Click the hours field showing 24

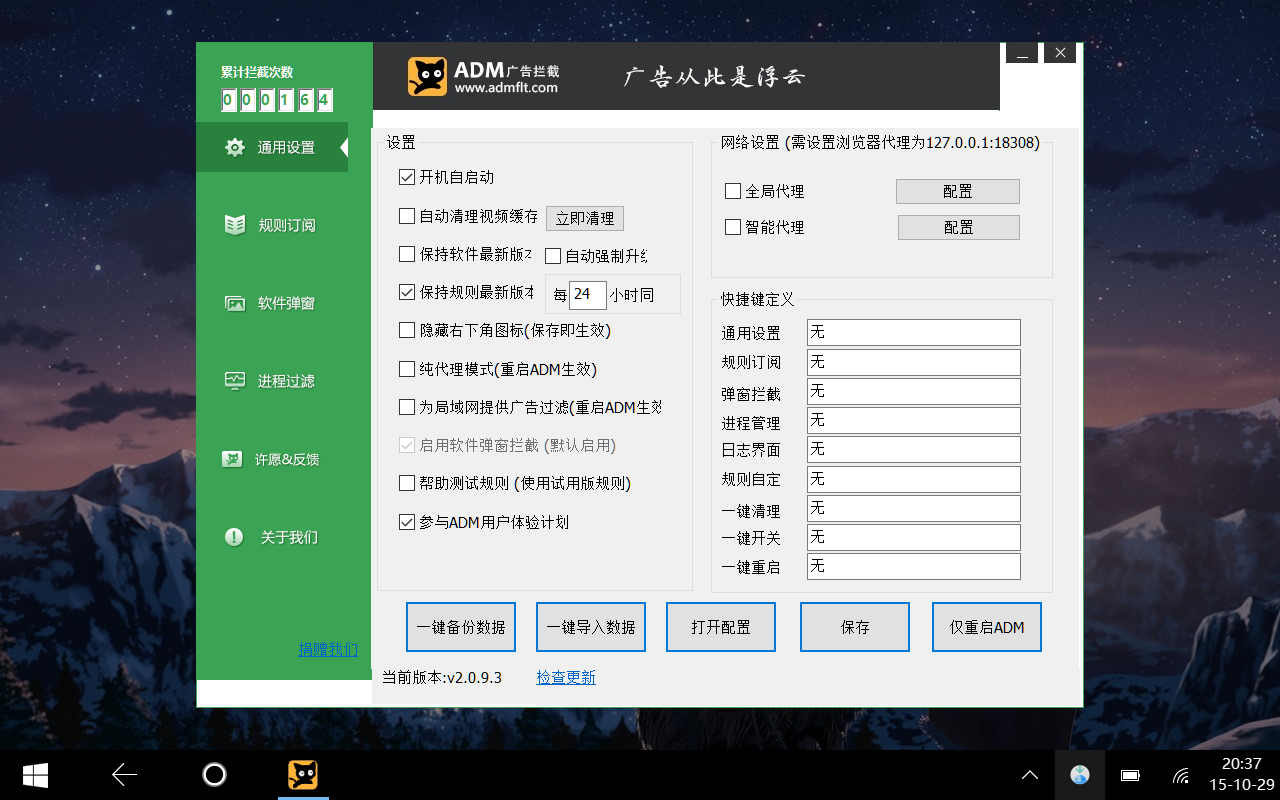coord(588,294)
